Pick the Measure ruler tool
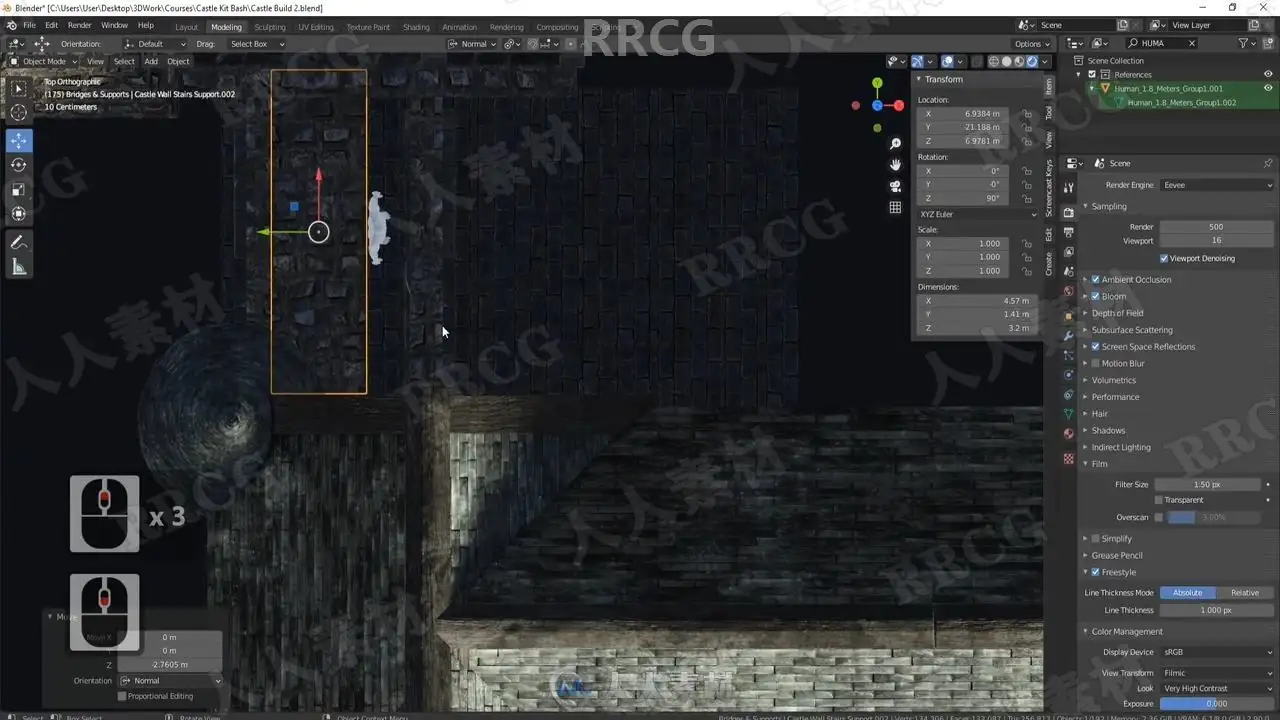The height and width of the screenshot is (720, 1280). point(19,267)
